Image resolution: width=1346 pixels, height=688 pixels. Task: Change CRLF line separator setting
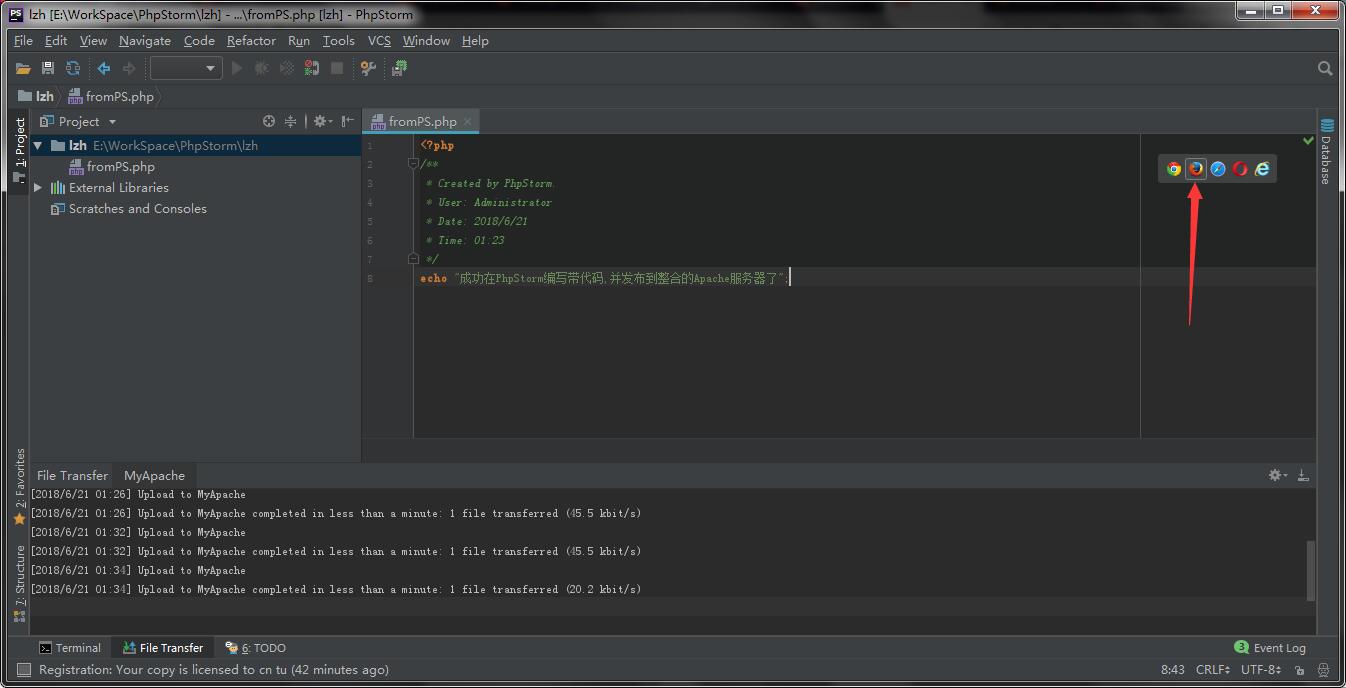[x=1213, y=669]
